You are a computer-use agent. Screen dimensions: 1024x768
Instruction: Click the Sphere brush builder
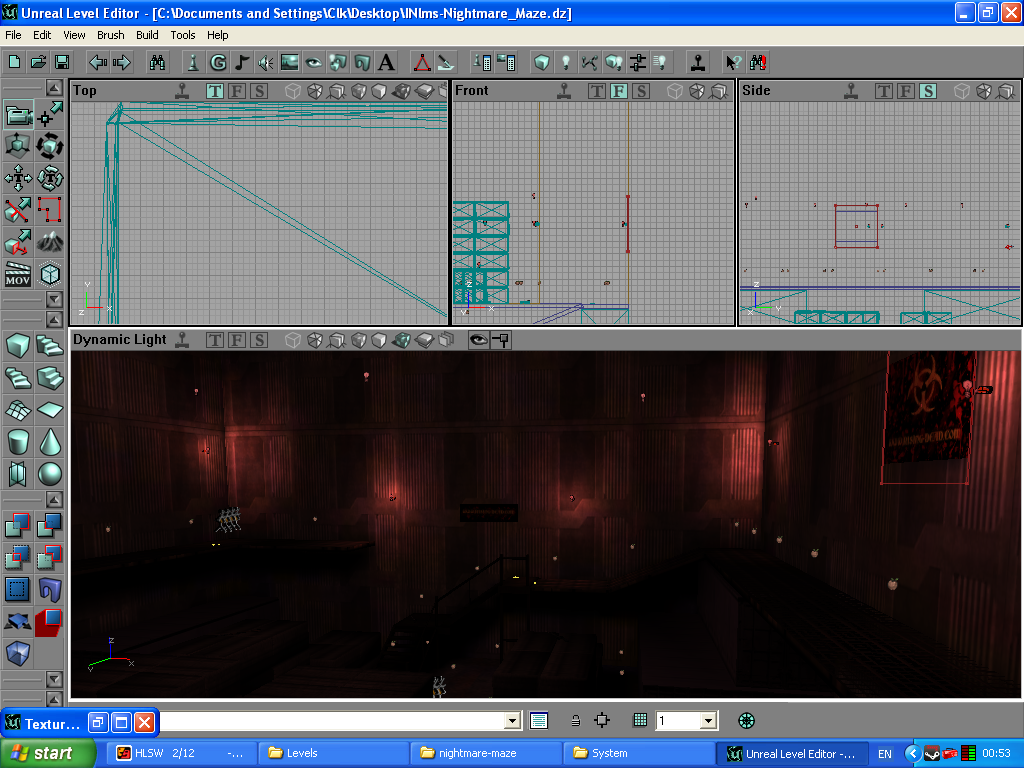click(x=50, y=473)
